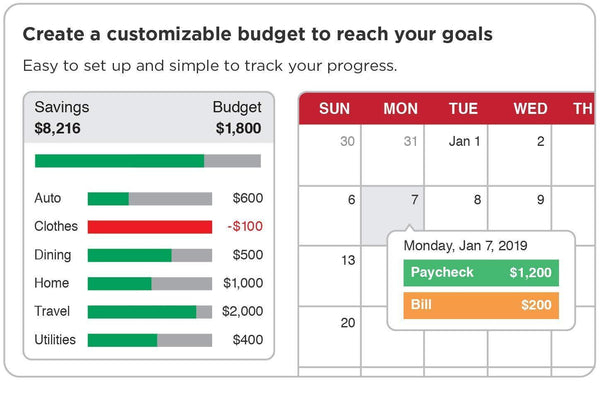The width and height of the screenshot is (600, 404).
Task: Select the Travel budget bar
Action: pyautogui.click(x=150, y=312)
